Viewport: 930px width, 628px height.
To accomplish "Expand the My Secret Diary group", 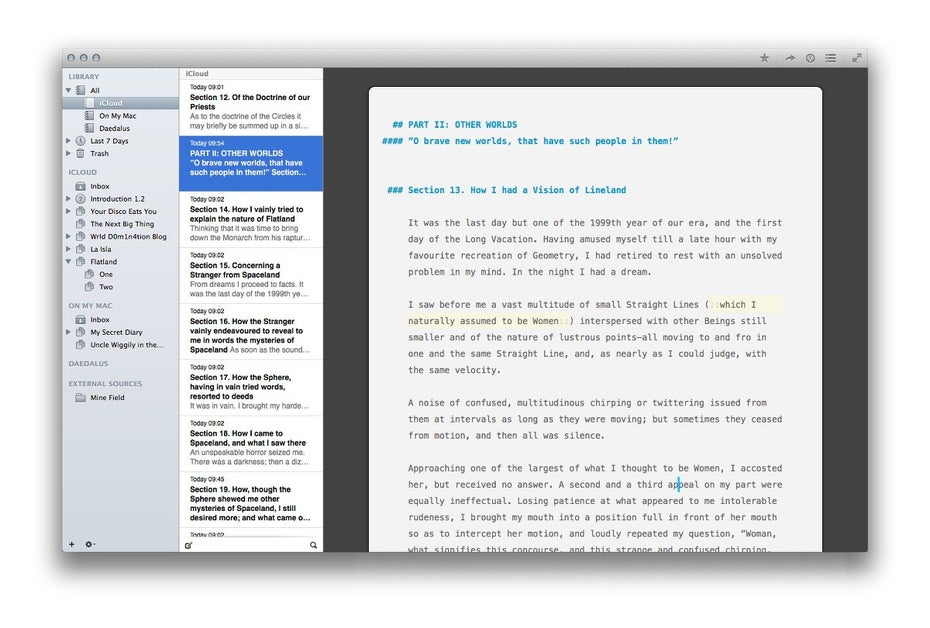I will click(68, 332).
